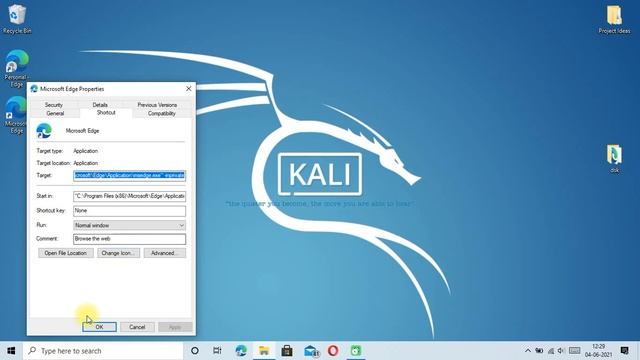This screenshot has width=640, height=360.
Task: Switch to the General tab
Action: tap(55, 113)
